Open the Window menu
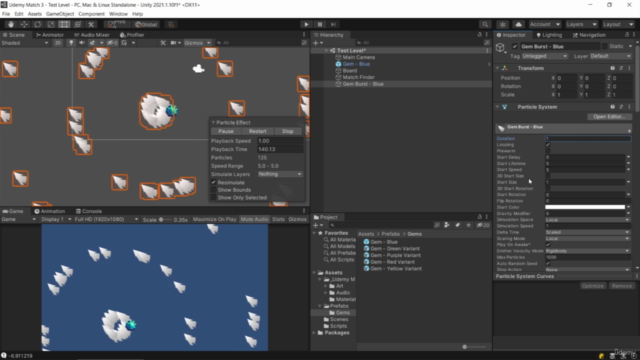This screenshot has height=360, width=640. click(x=118, y=14)
